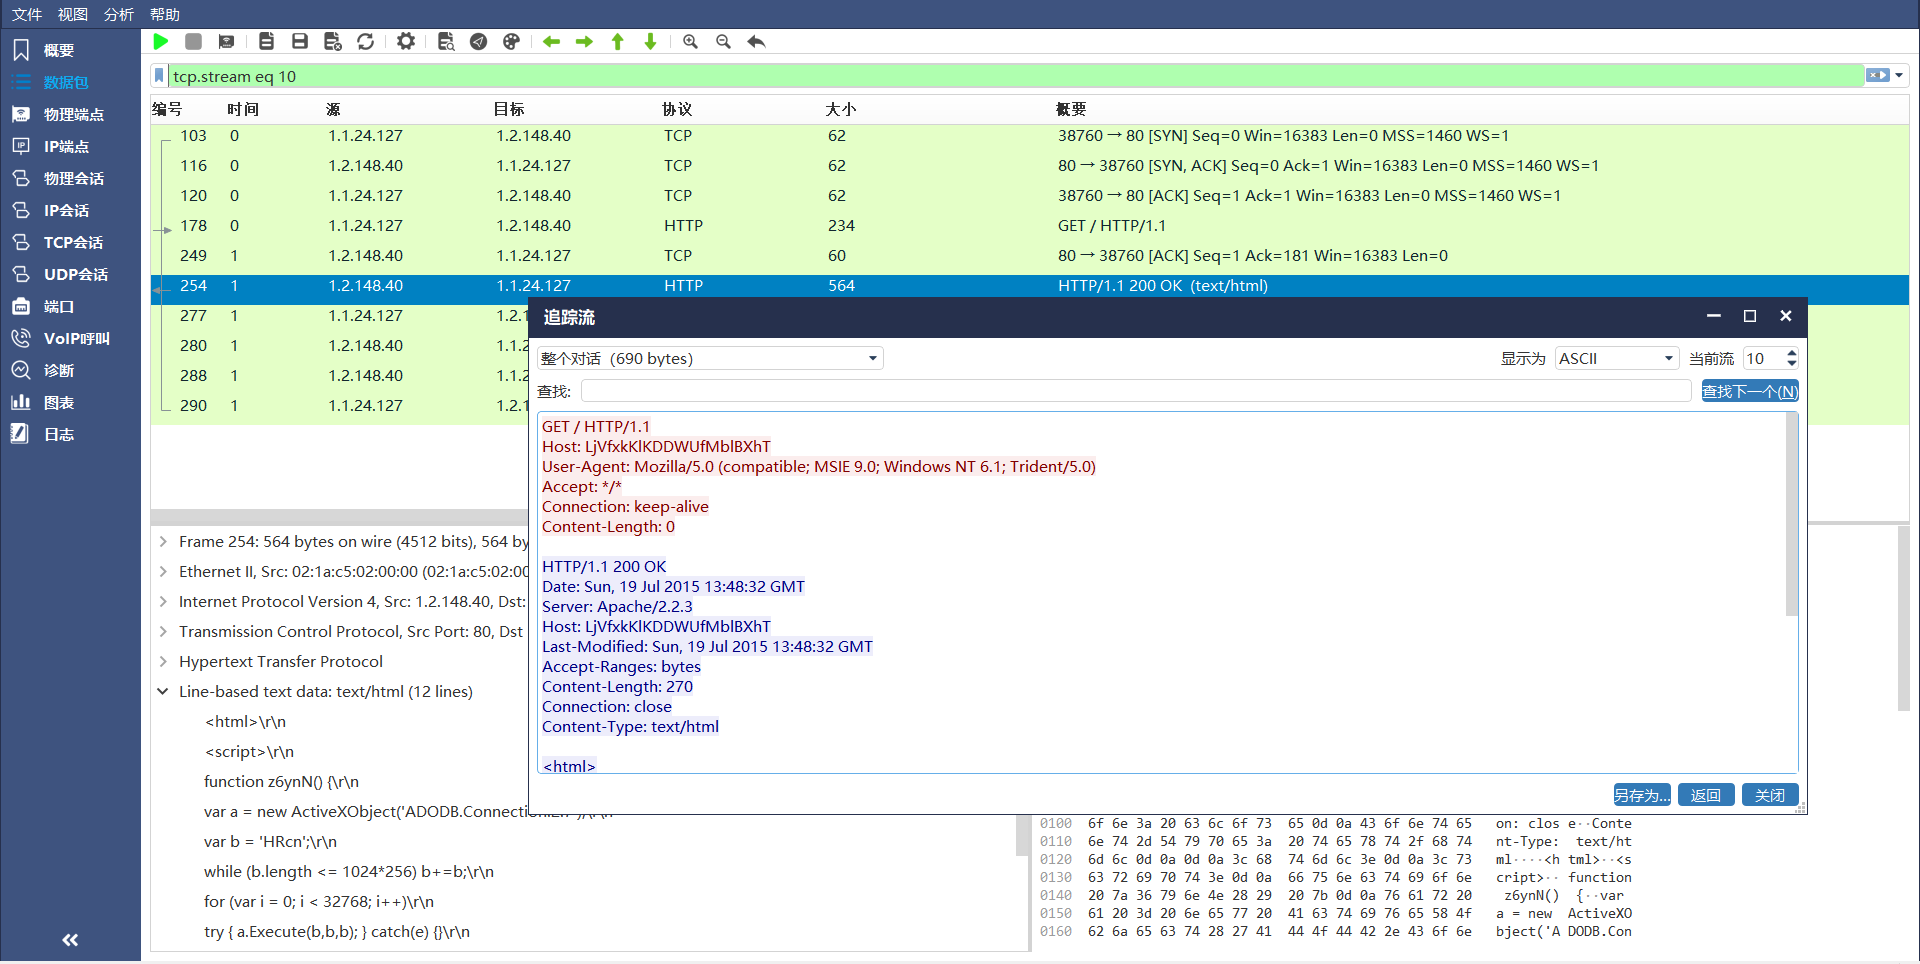Click the find packet magnifier document icon
Image resolution: width=1920 pixels, height=964 pixels.
[x=446, y=41]
